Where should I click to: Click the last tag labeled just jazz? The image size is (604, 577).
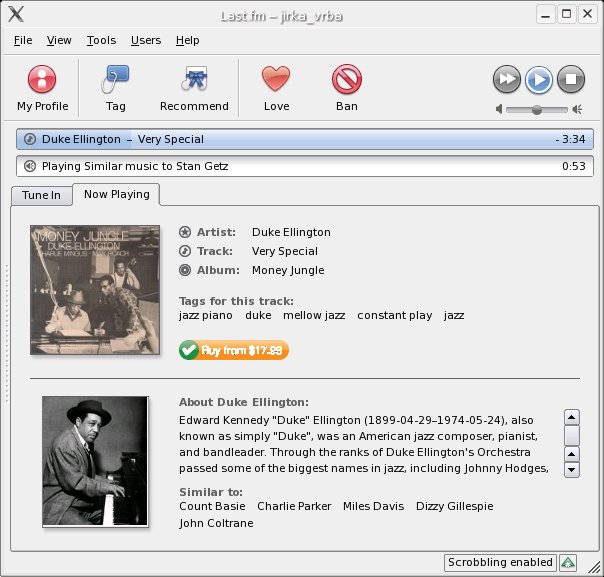click(x=454, y=315)
